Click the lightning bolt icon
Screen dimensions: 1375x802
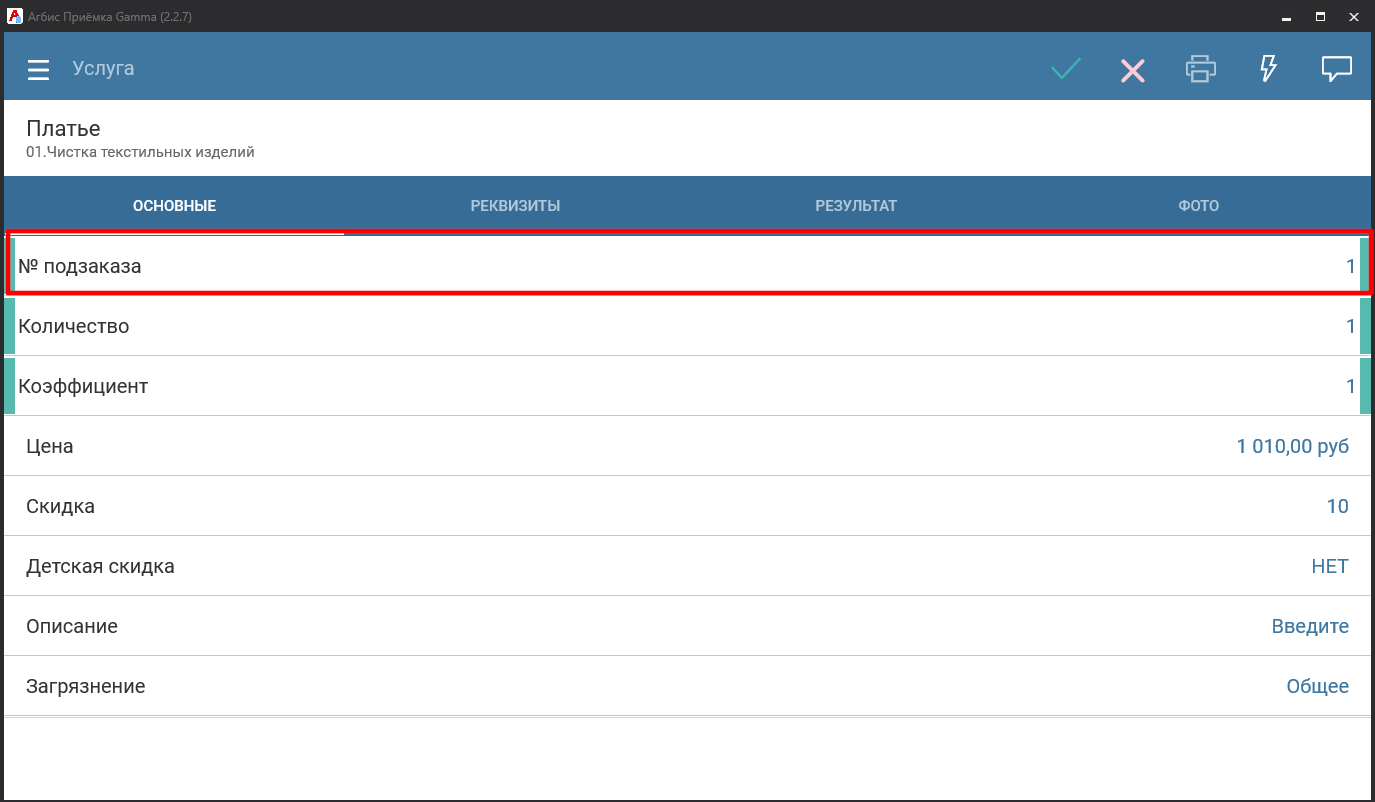click(x=1268, y=69)
